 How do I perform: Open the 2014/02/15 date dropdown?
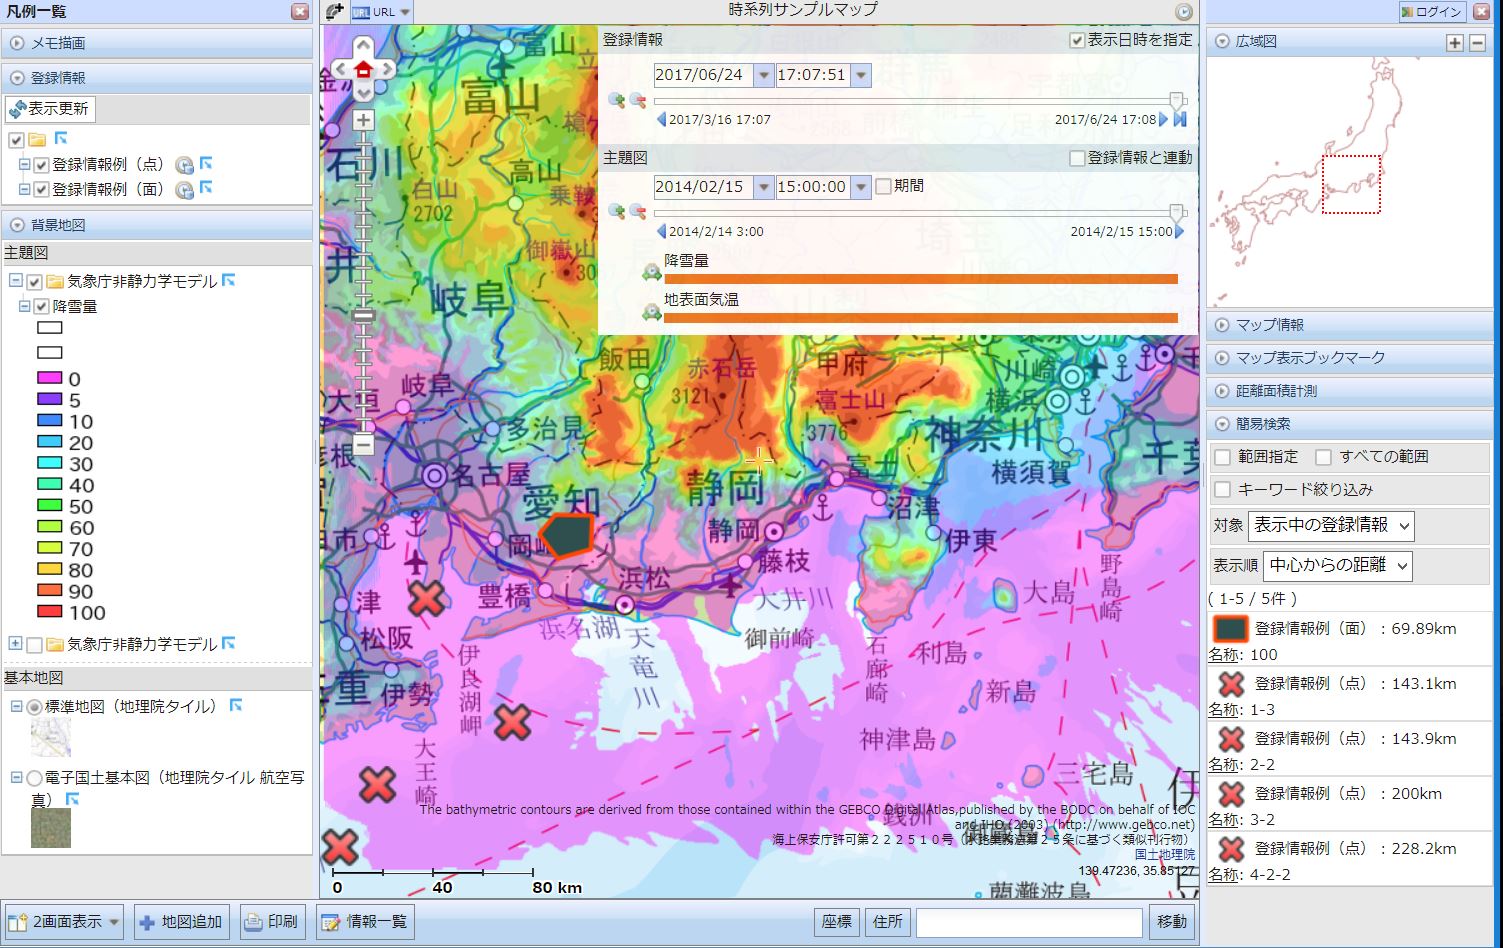[763, 187]
